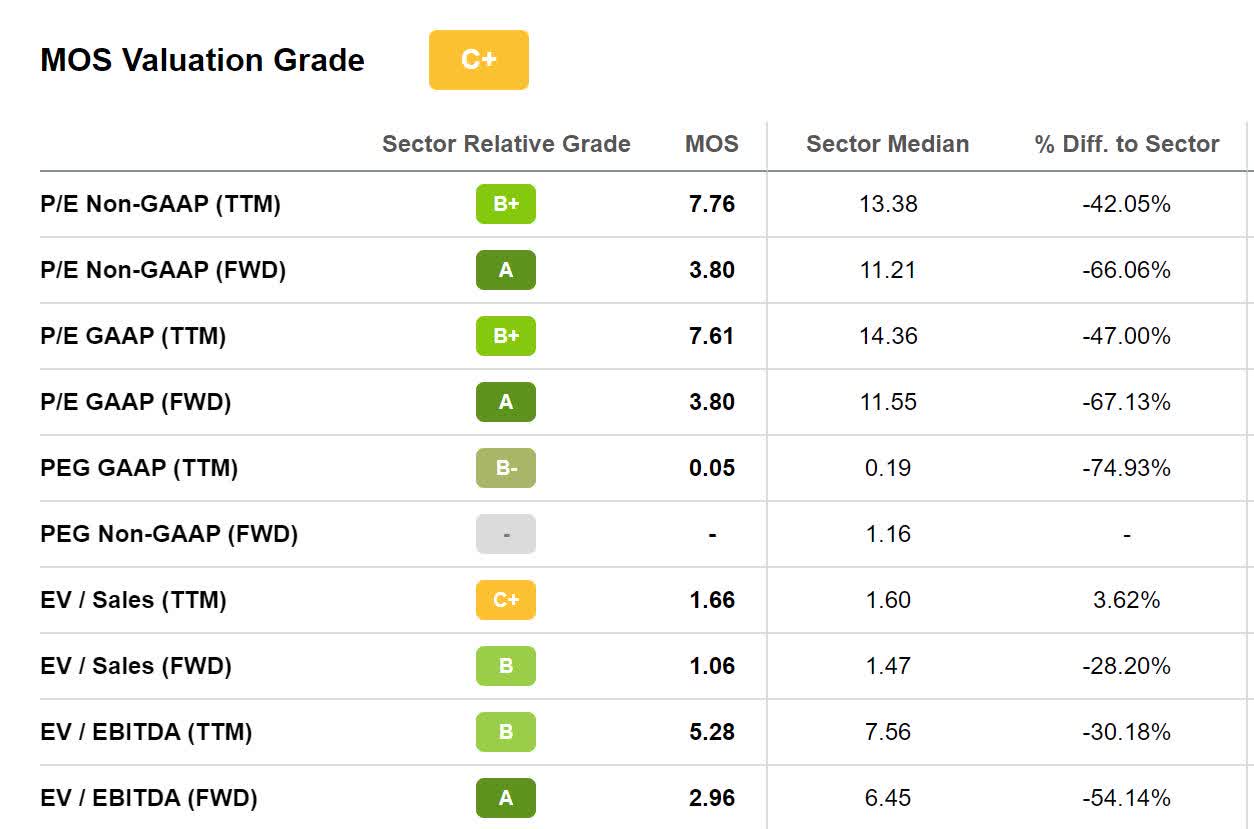
Task: Select the B+ badge in P/E GAAP (TTM) row
Action: coord(505,336)
